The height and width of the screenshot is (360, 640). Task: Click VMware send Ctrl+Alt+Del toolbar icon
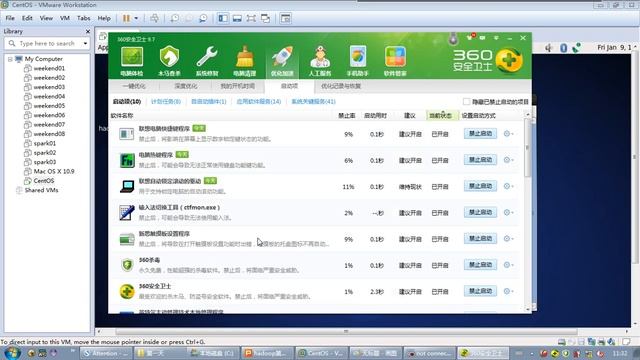click(154, 18)
